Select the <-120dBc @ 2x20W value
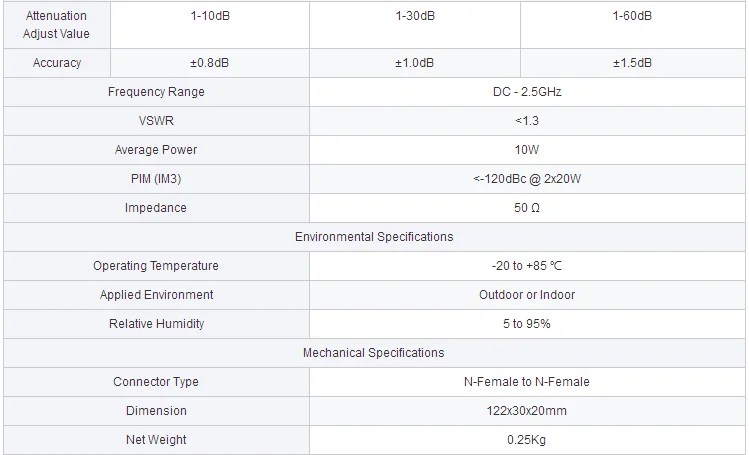The height and width of the screenshot is (455, 749). tap(528, 179)
